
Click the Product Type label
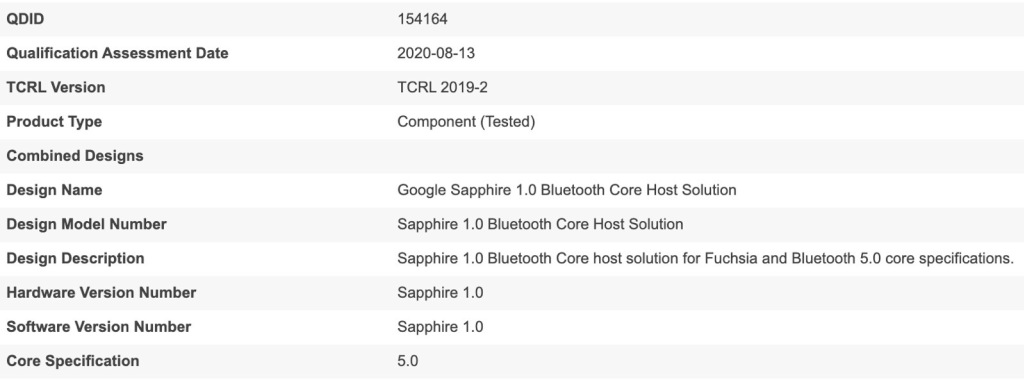pyautogui.click(x=54, y=121)
